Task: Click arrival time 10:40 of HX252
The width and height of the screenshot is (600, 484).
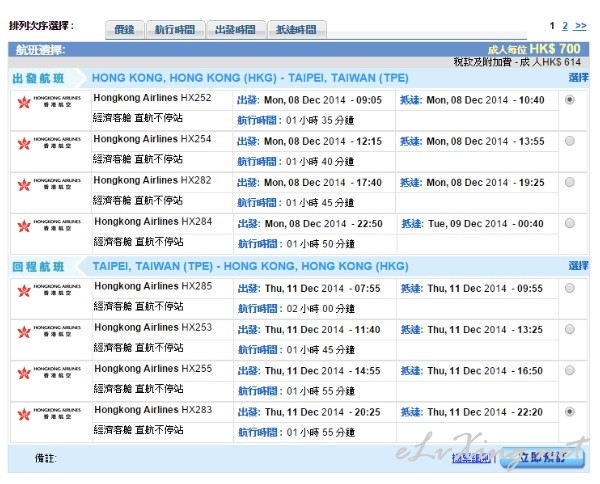Action: click(x=532, y=100)
